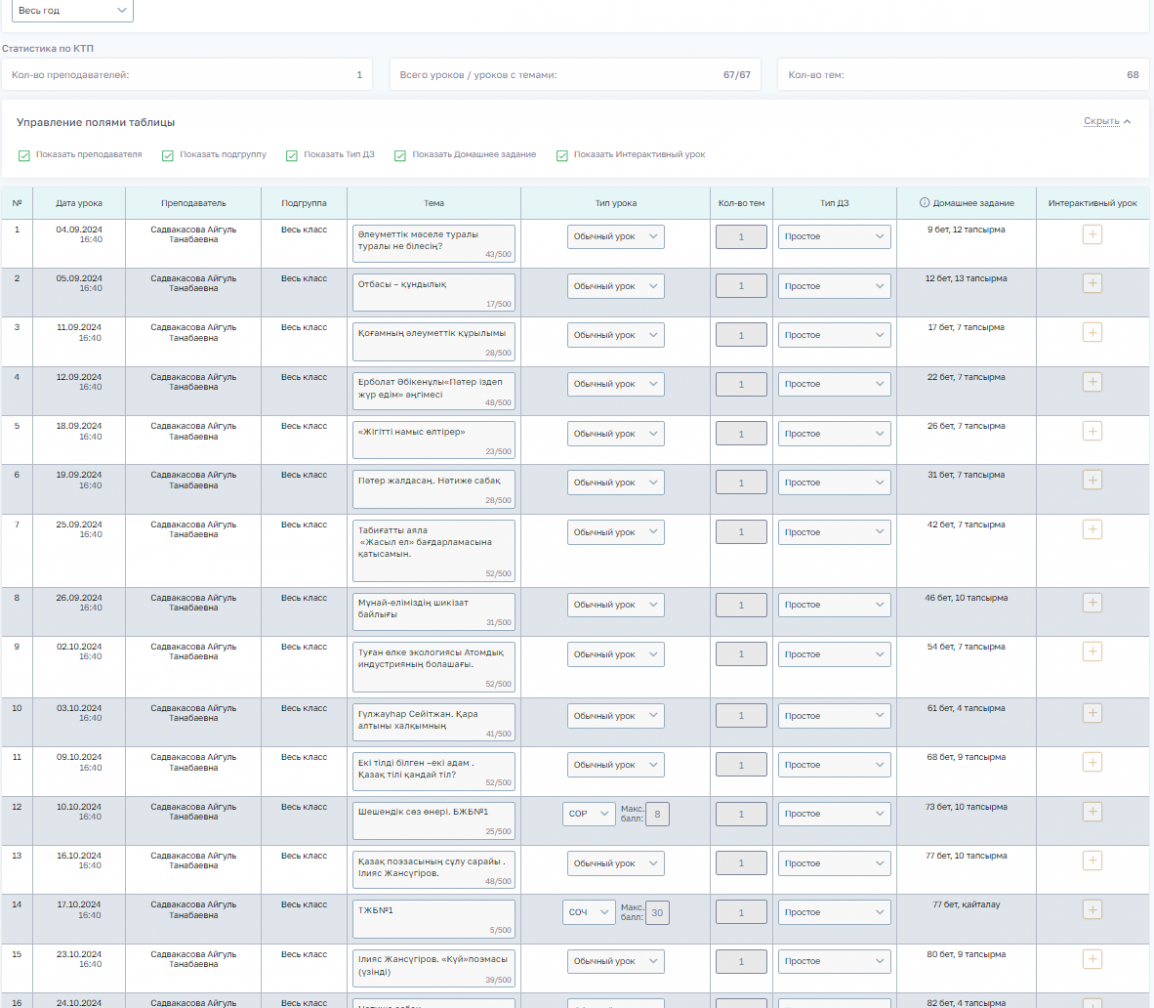
Task: Click plus icon in lesson 3 row
Action: [x=1092, y=333]
